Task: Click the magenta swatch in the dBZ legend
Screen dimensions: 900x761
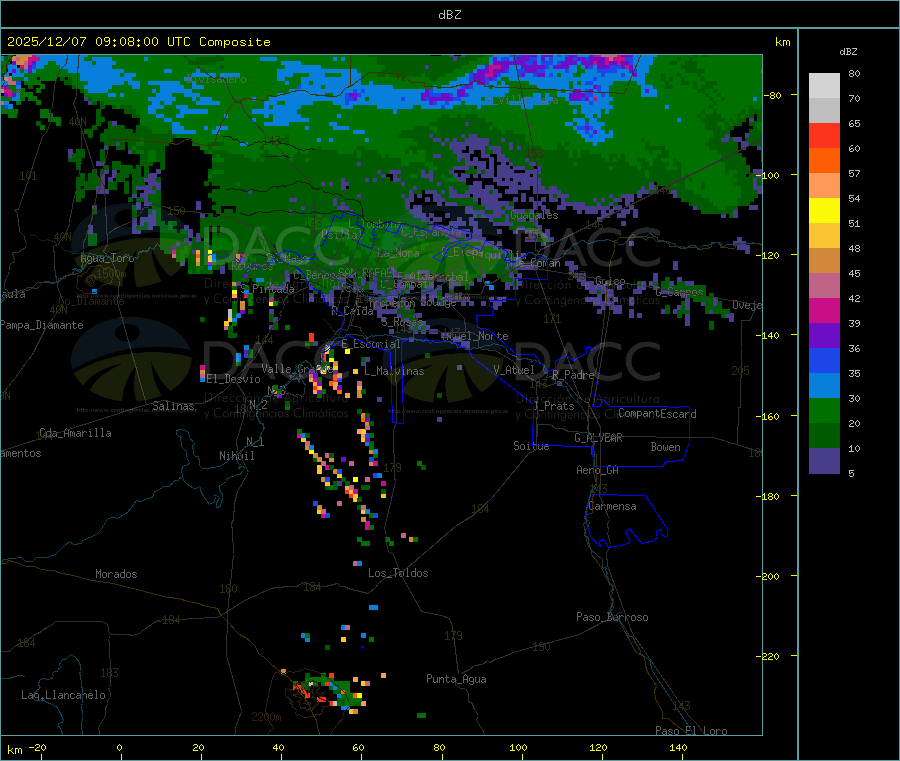Action: [824, 310]
